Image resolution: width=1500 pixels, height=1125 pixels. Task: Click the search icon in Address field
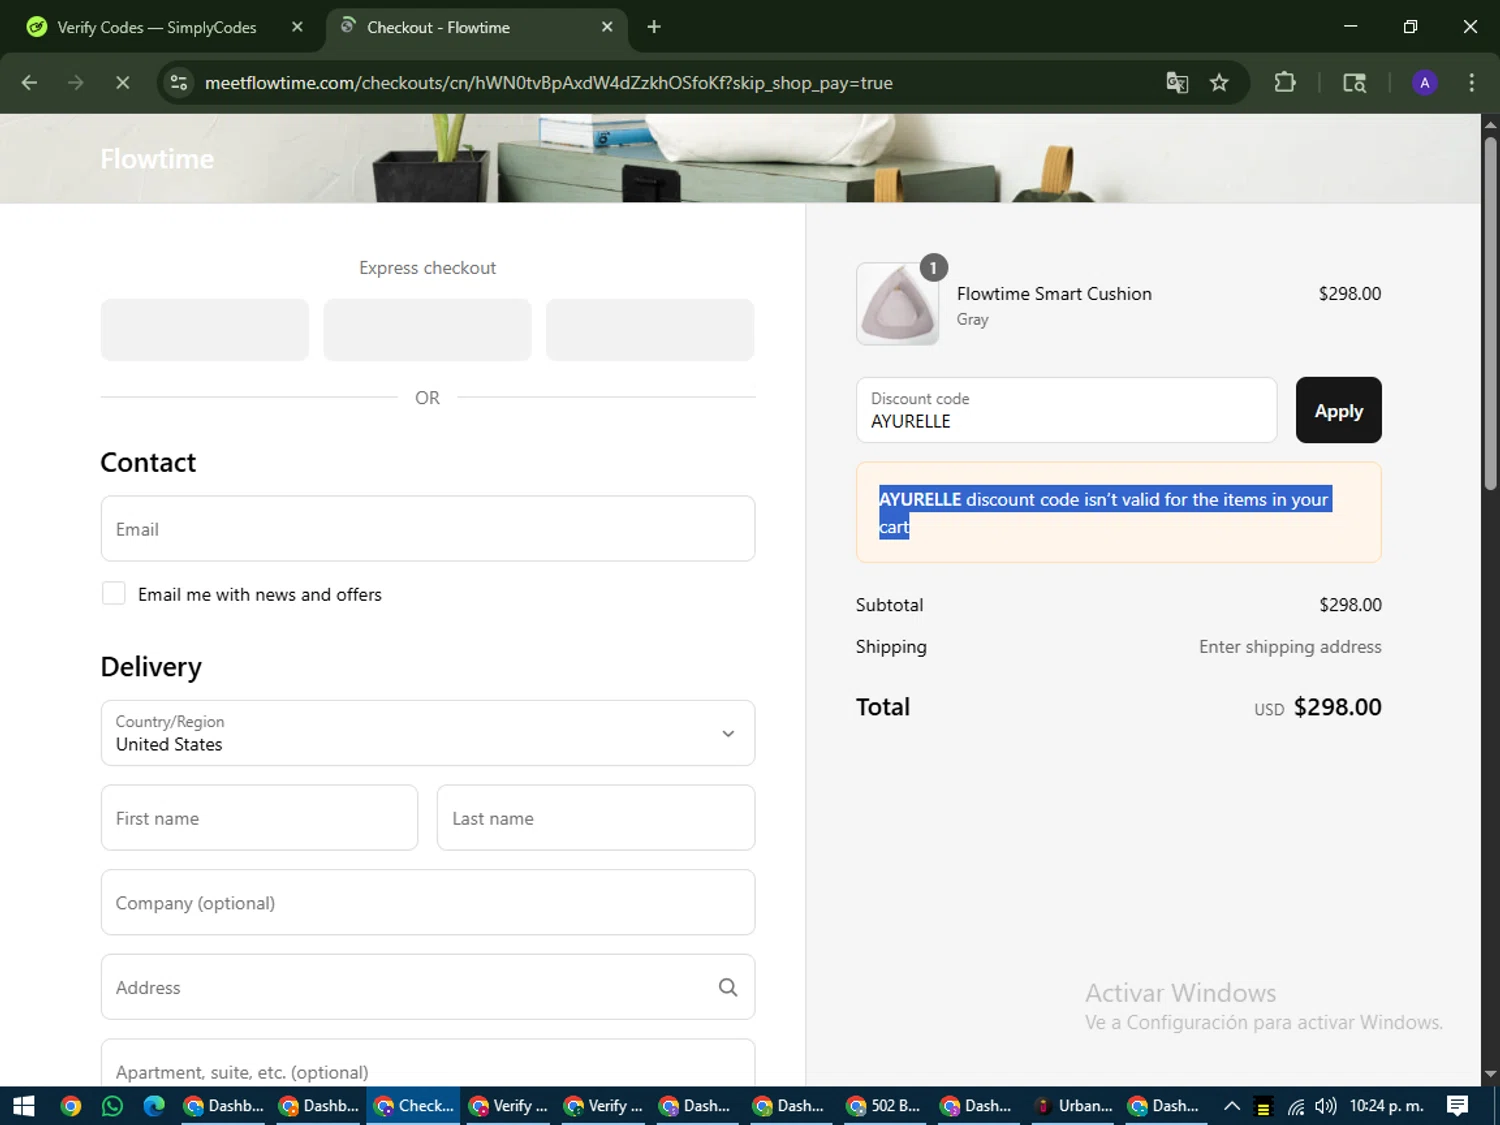click(x=728, y=987)
